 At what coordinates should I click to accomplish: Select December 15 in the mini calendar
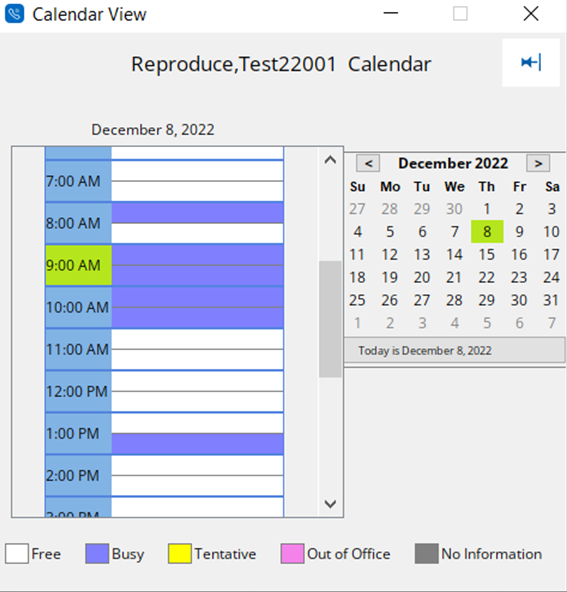pyautogui.click(x=487, y=254)
